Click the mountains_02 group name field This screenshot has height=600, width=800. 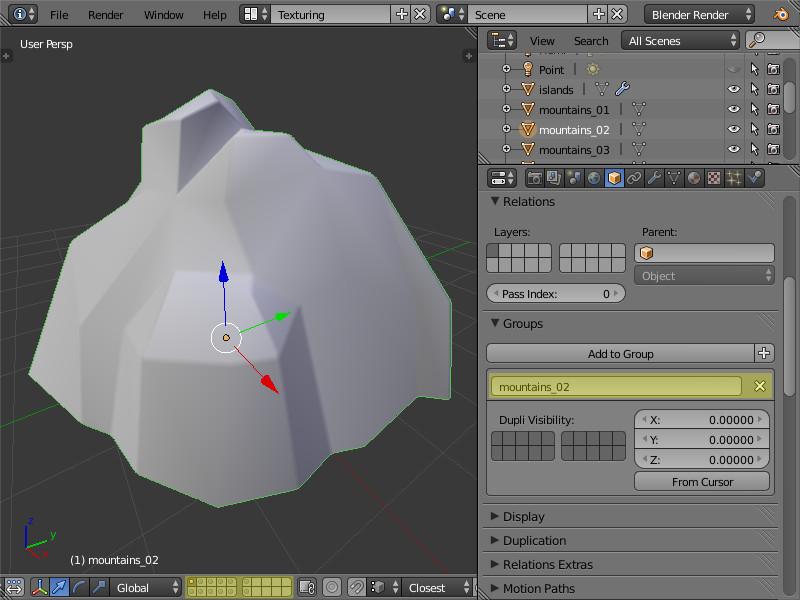click(x=616, y=387)
